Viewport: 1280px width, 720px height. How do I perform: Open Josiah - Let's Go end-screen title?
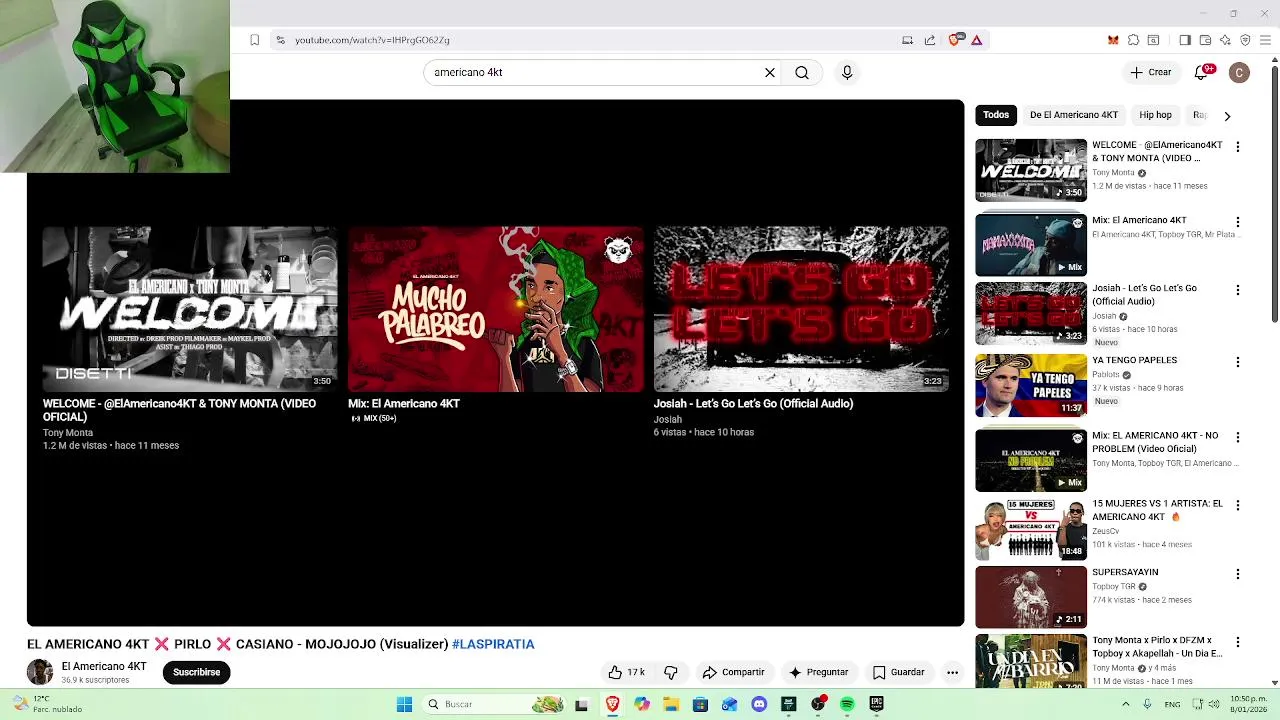(753, 404)
